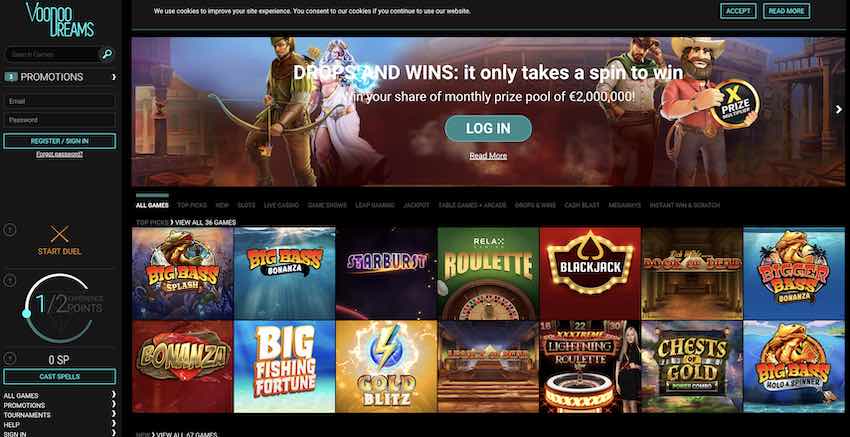Focus the Email input field
Viewport: 850px width, 437px height.
(x=60, y=101)
